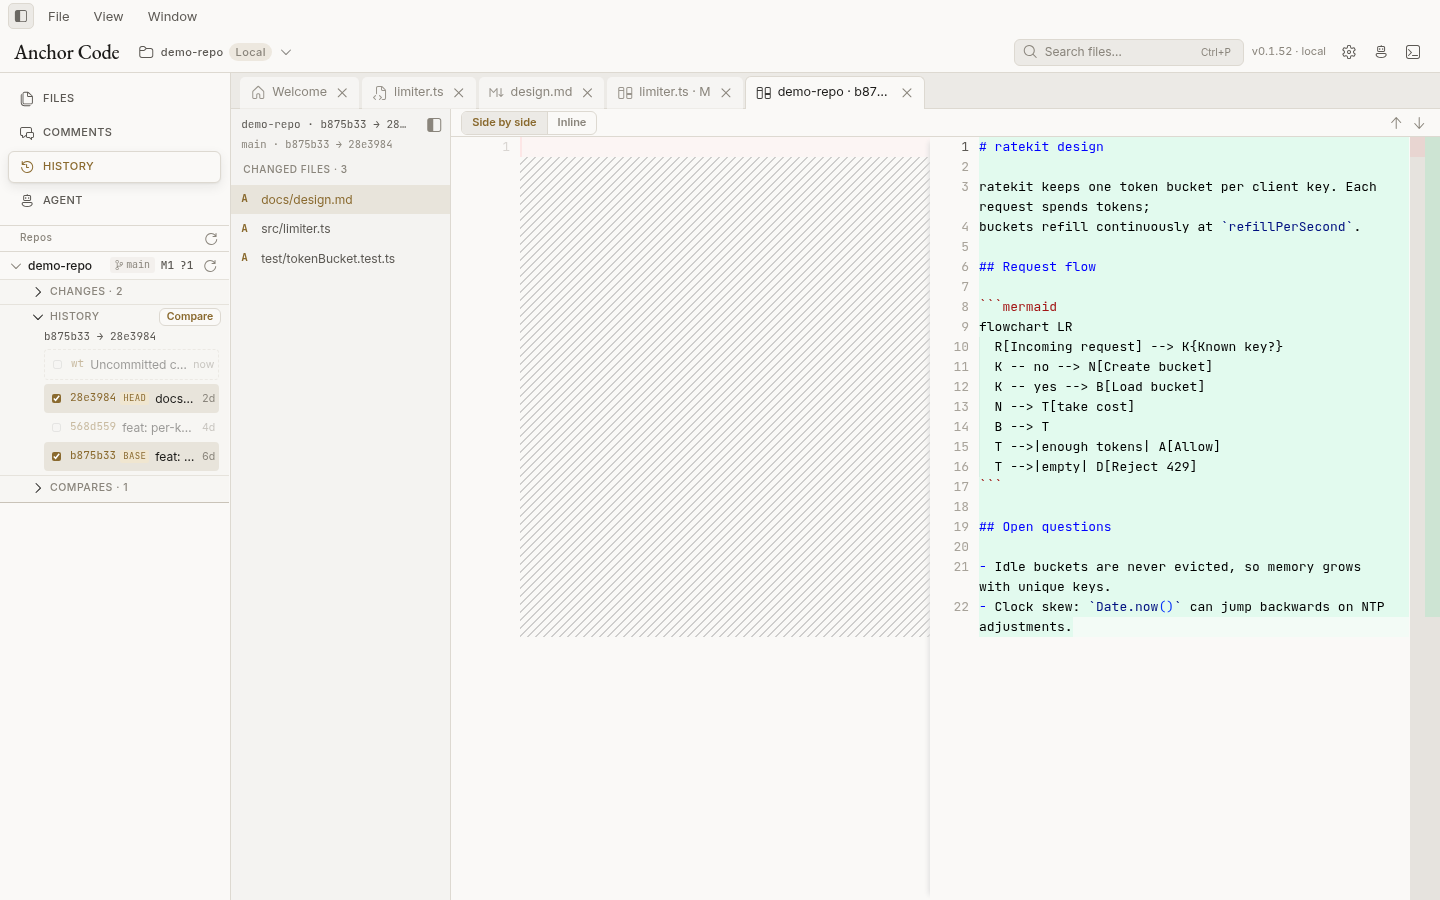Image resolution: width=1440 pixels, height=900 pixels.
Task: Open the View menu
Action: (x=108, y=16)
